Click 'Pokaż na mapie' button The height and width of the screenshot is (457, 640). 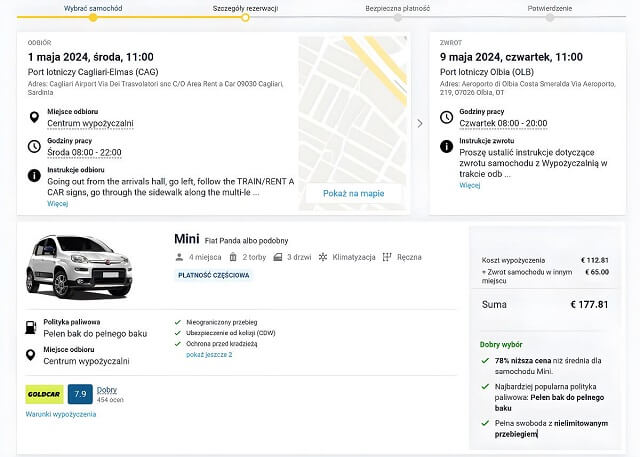coord(353,193)
